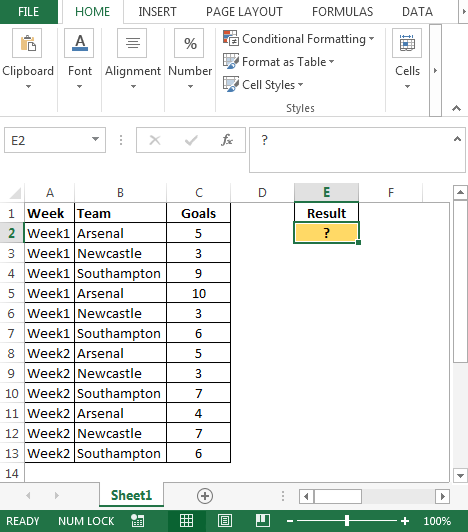The height and width of the screenshot is (532, 468).
Task: Open the Clipboard paste icon group
Action: coord(27,43)
